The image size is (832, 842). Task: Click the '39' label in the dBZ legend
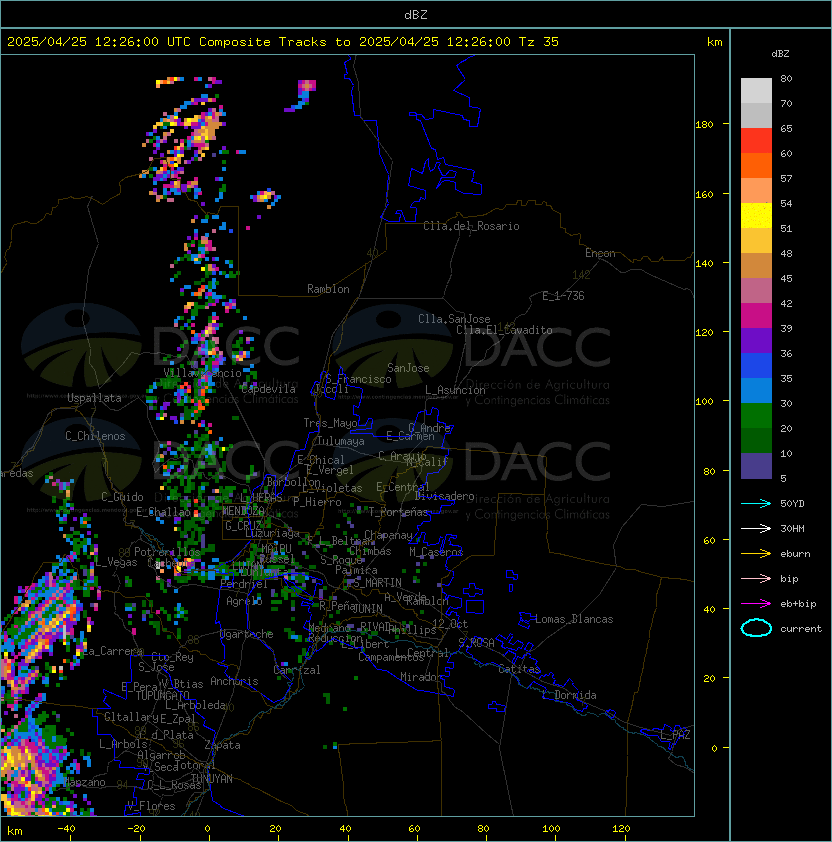click(x=786, y=329)
